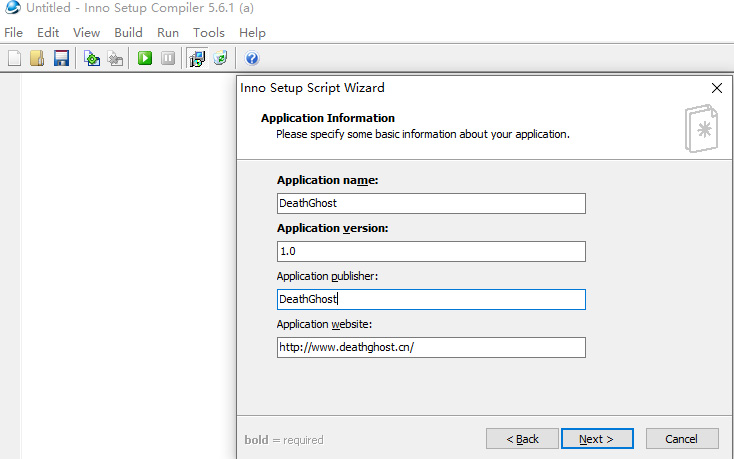Click the New script toolbar icon
734x459 pixels.
pos(15,58)
